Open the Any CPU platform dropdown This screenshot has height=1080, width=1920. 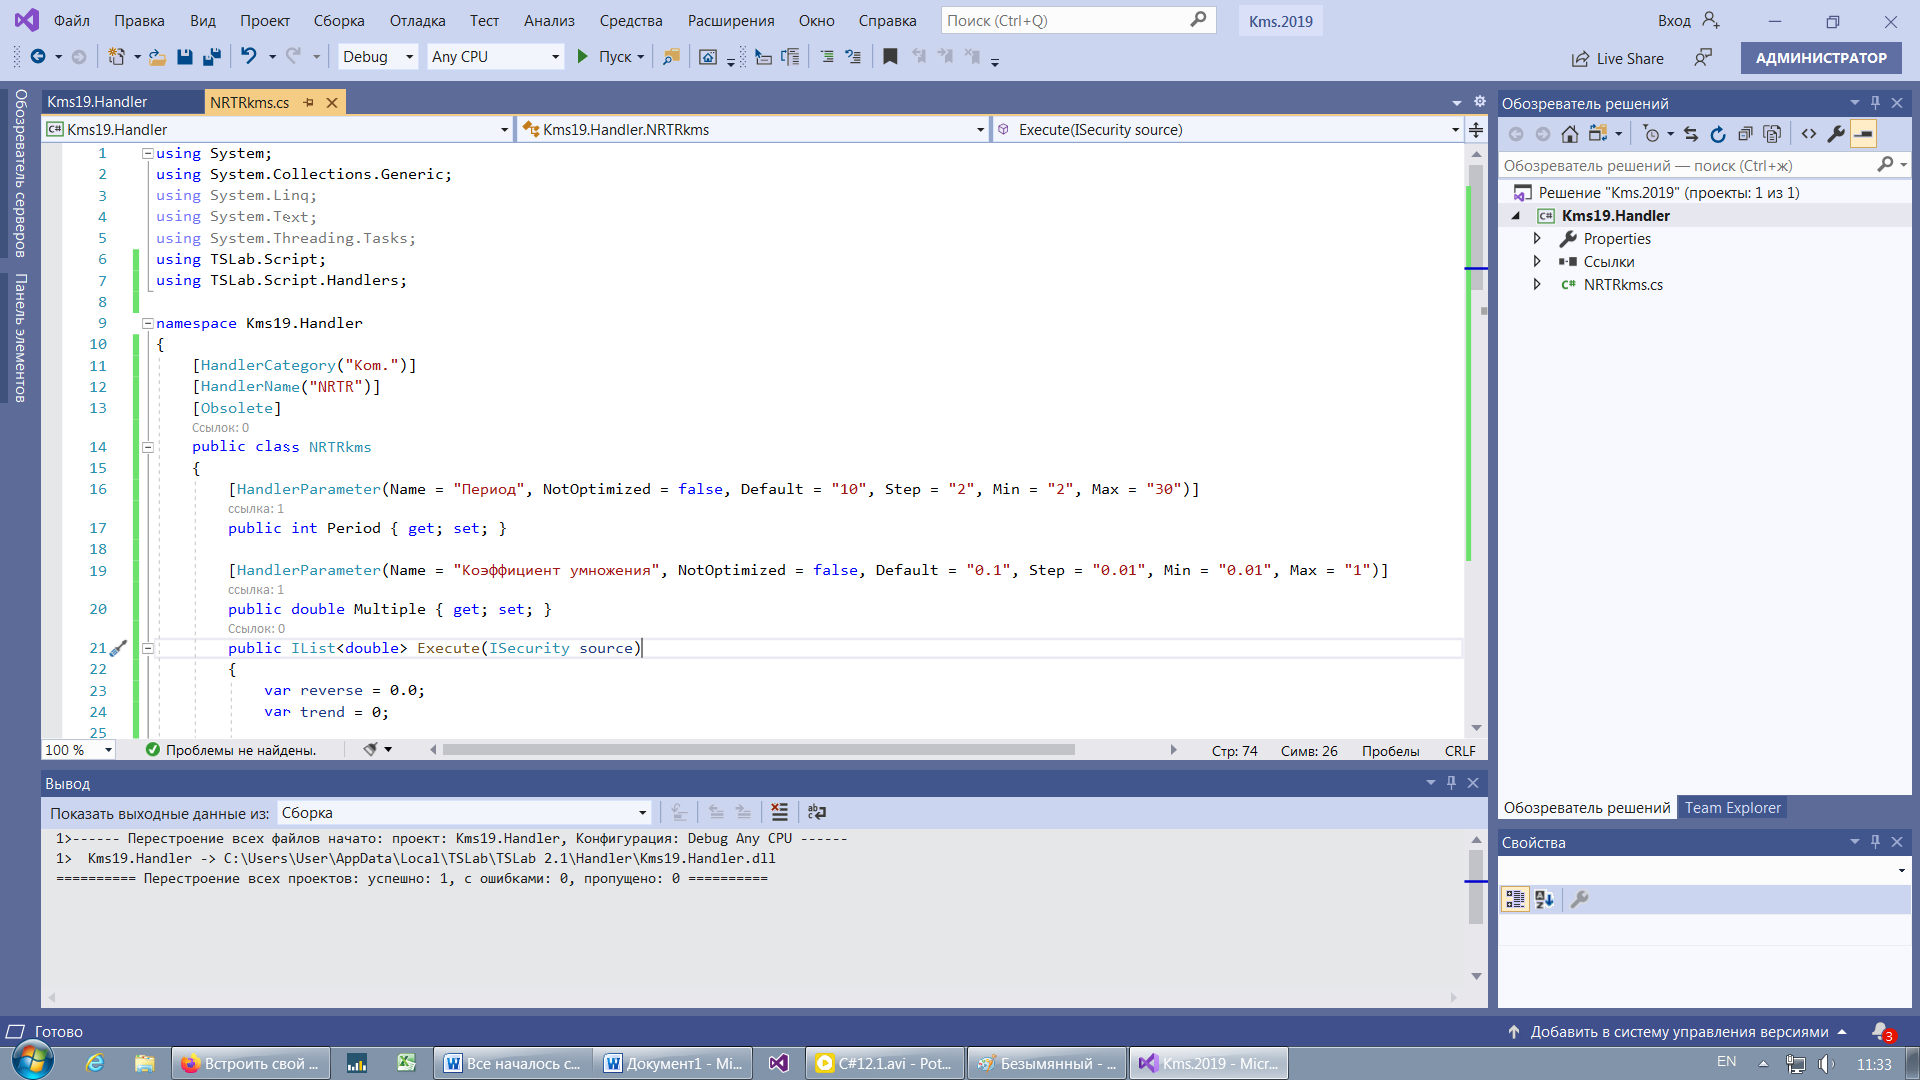(x=495, y=57)
